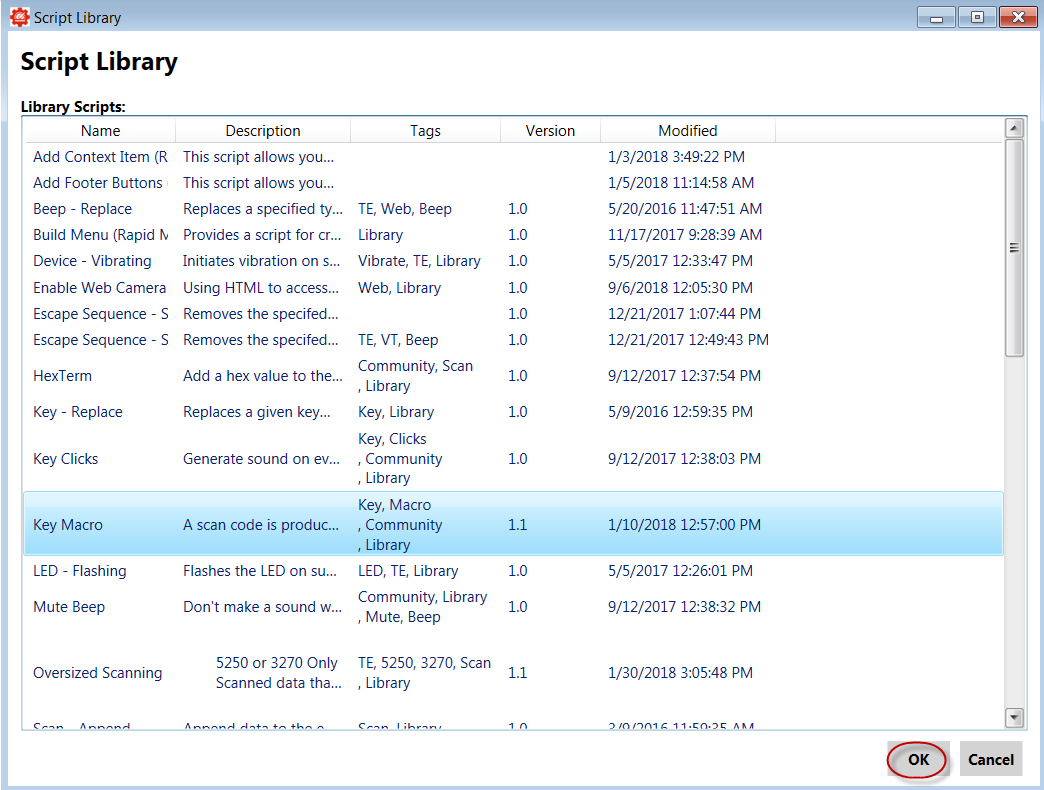Click the OK button
The image size is (1044, 790).
917,759
